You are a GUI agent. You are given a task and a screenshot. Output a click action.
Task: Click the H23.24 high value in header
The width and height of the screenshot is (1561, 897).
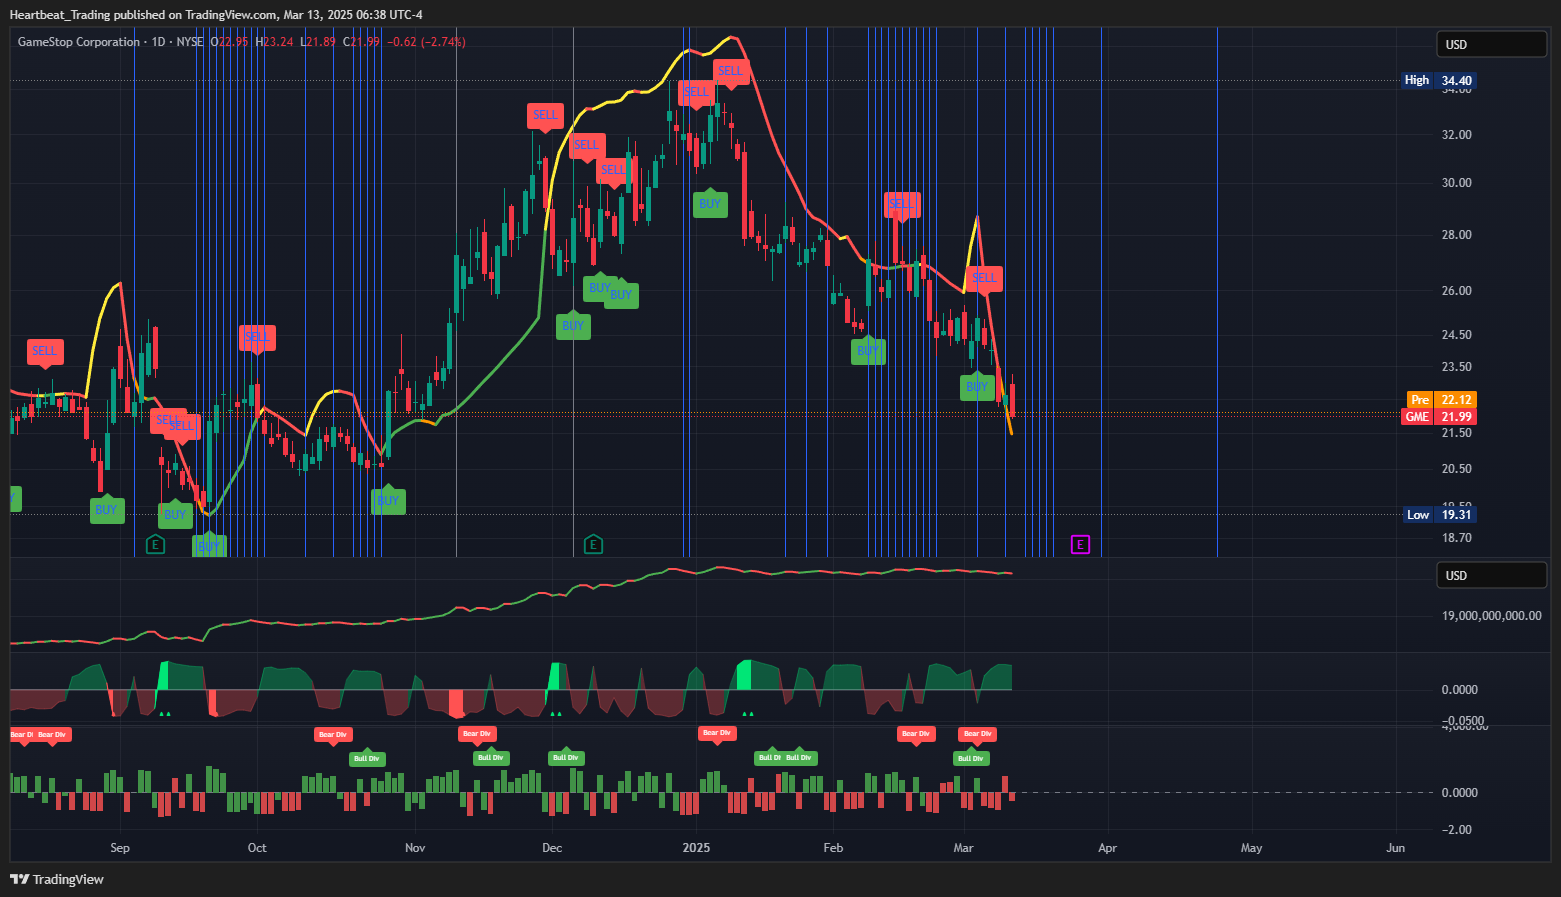click(x=274, y=42)
